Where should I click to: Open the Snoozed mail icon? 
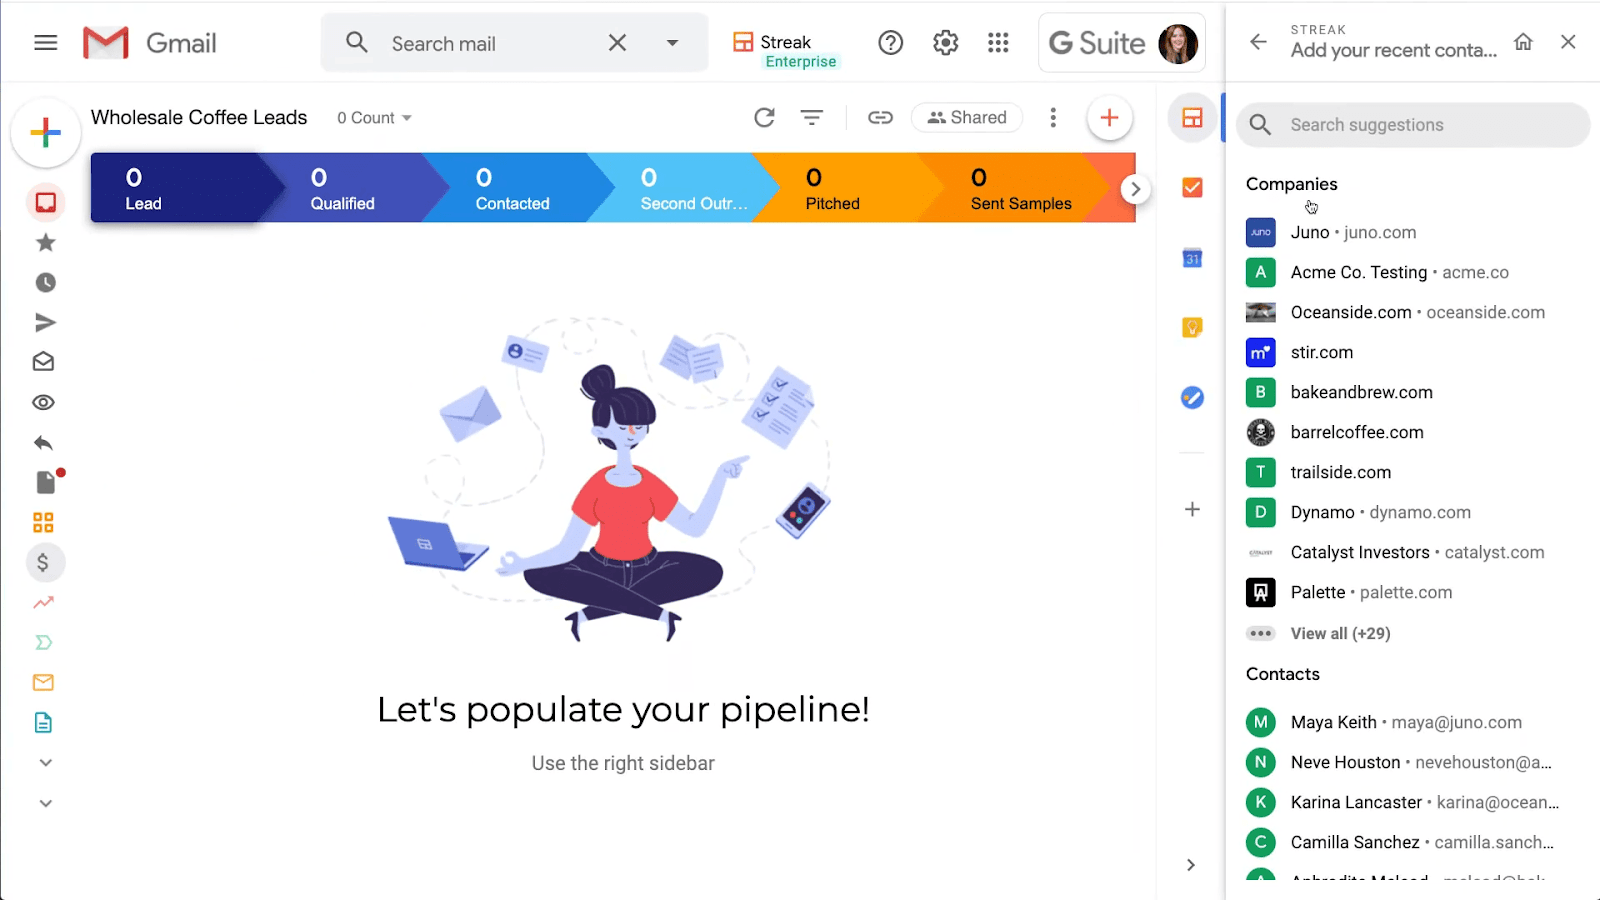pos(44,282)
